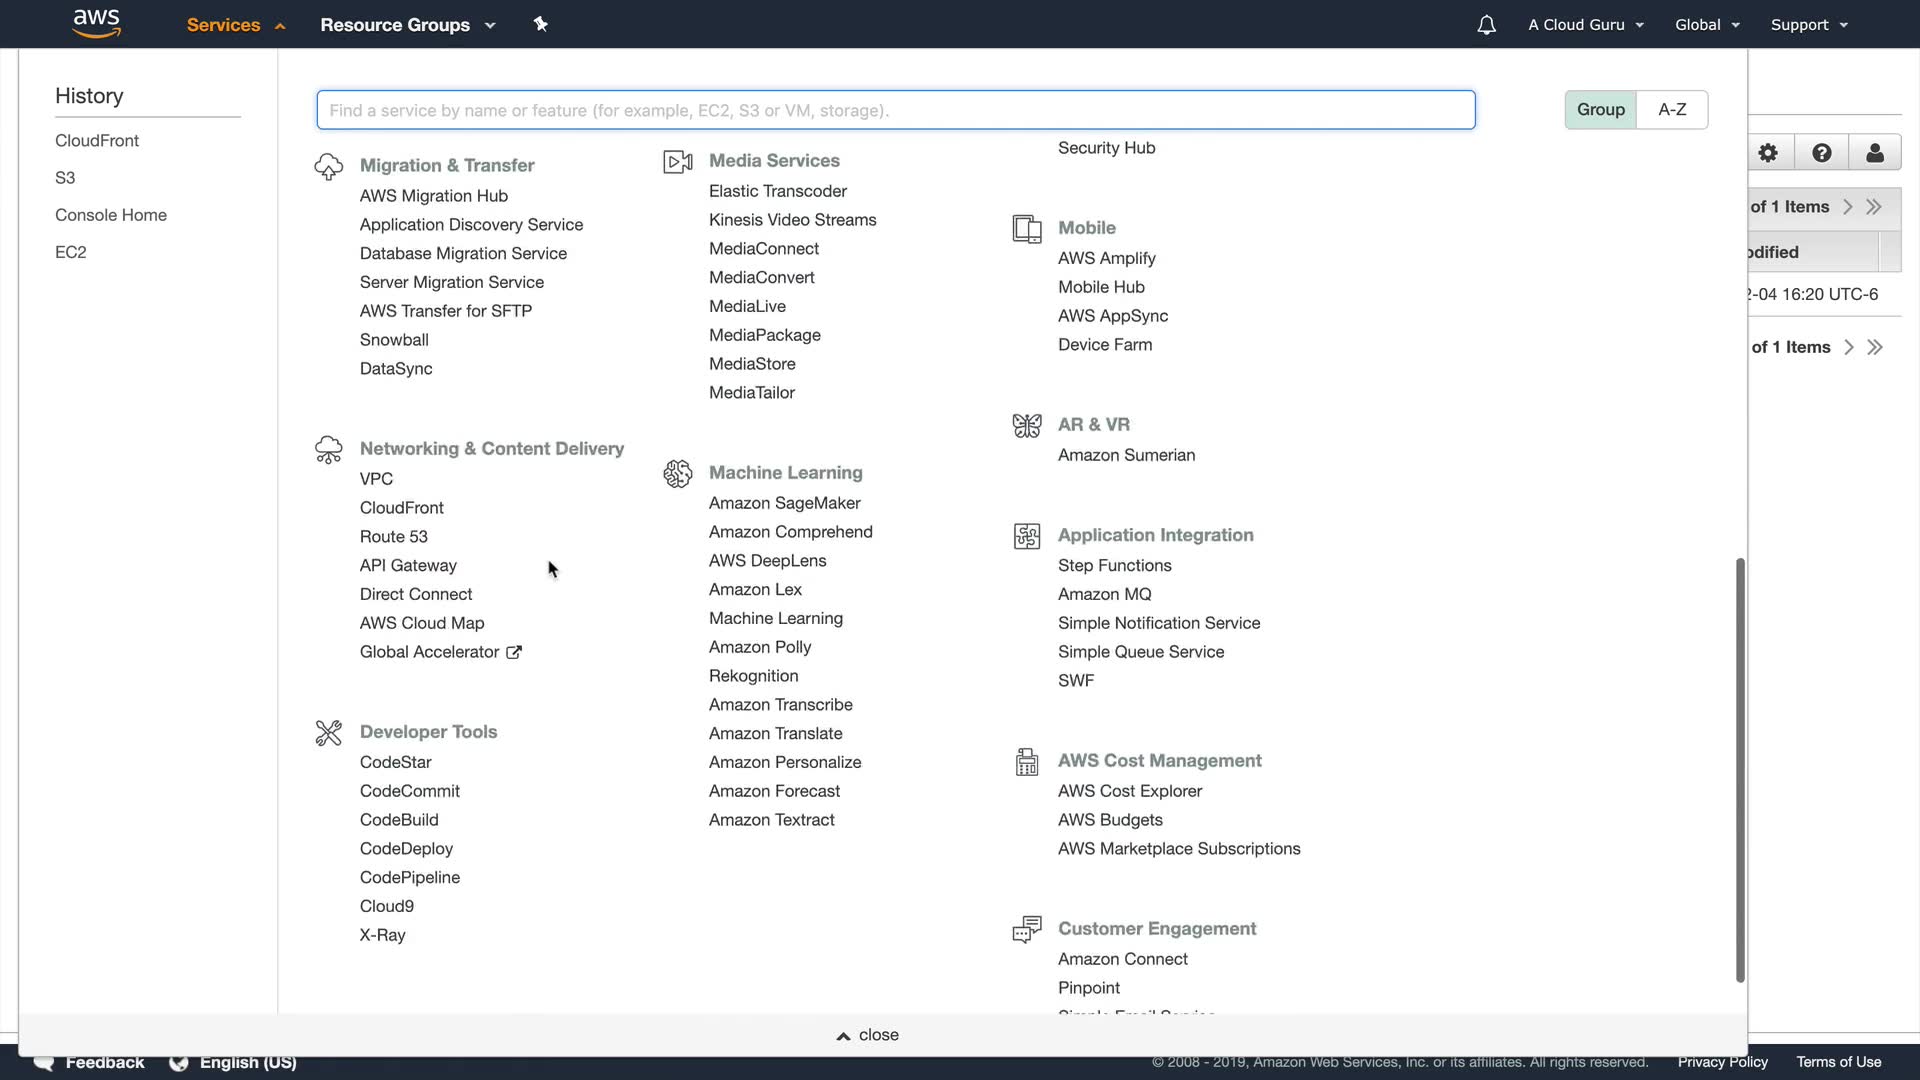Switch to Group view
The width and height of the screenshot is (1920, 1080).
[1600, 110]
